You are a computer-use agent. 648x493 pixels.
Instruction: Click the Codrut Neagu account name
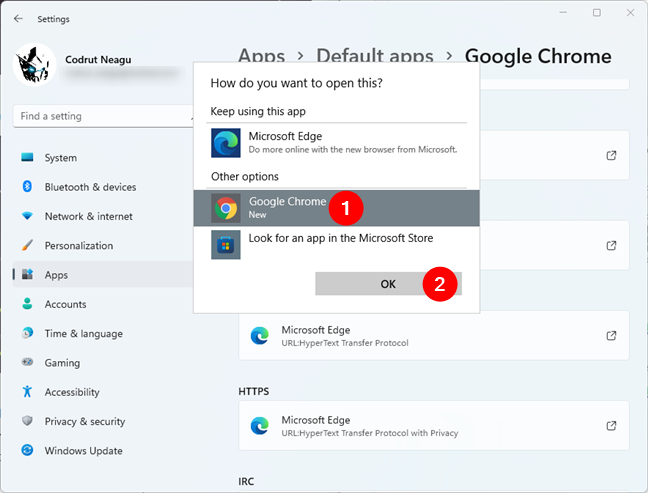(98, 60)
